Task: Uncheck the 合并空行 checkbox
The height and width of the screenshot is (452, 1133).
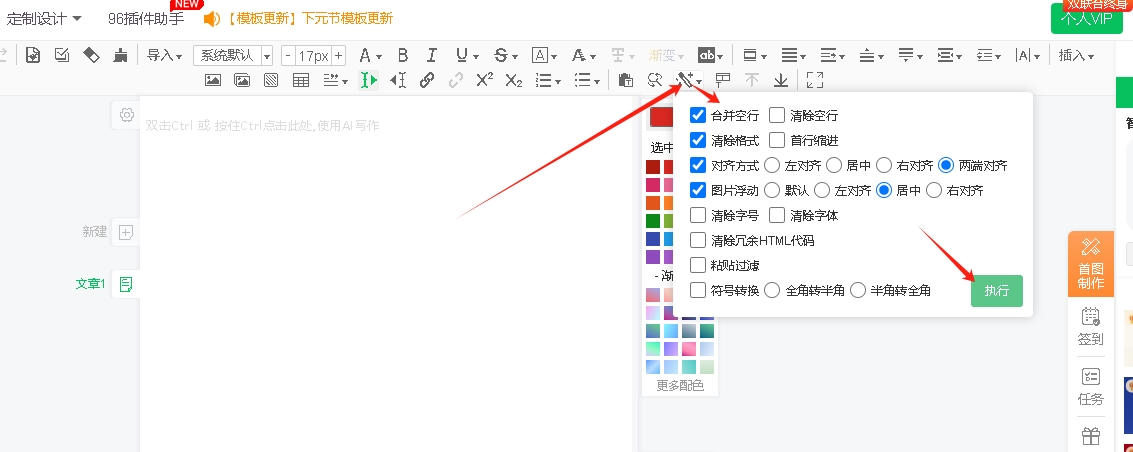Action: (x=698, y=115)
